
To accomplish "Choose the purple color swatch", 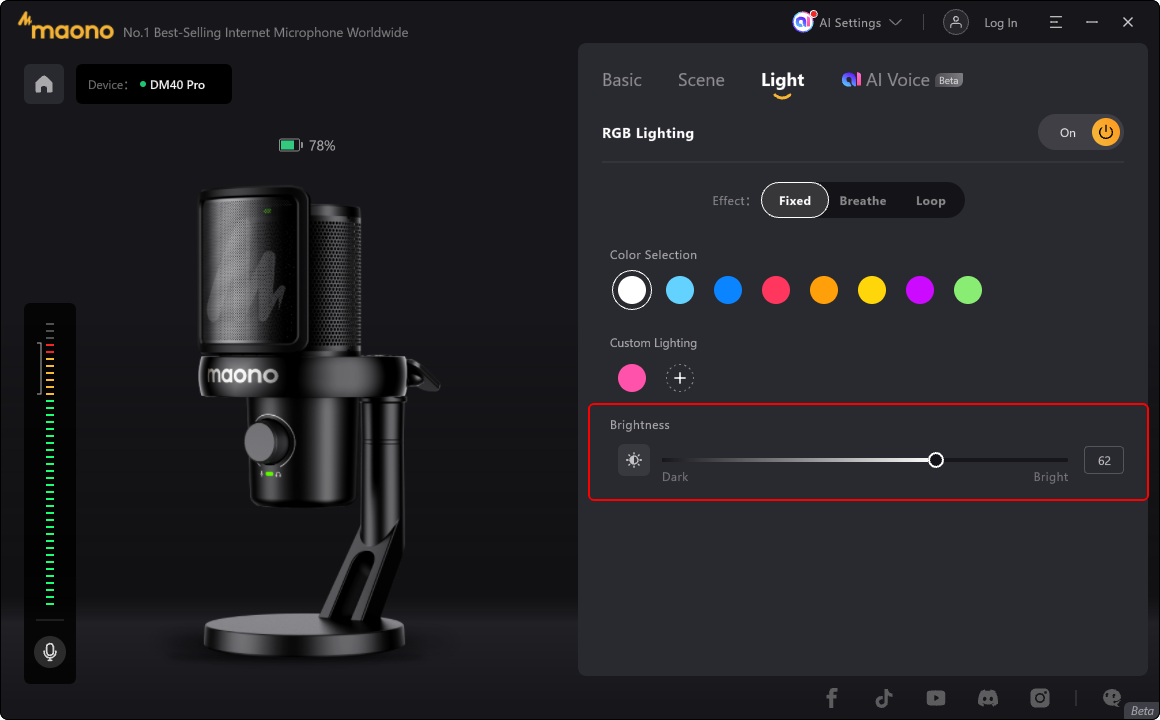I will (x=920, y=290).
